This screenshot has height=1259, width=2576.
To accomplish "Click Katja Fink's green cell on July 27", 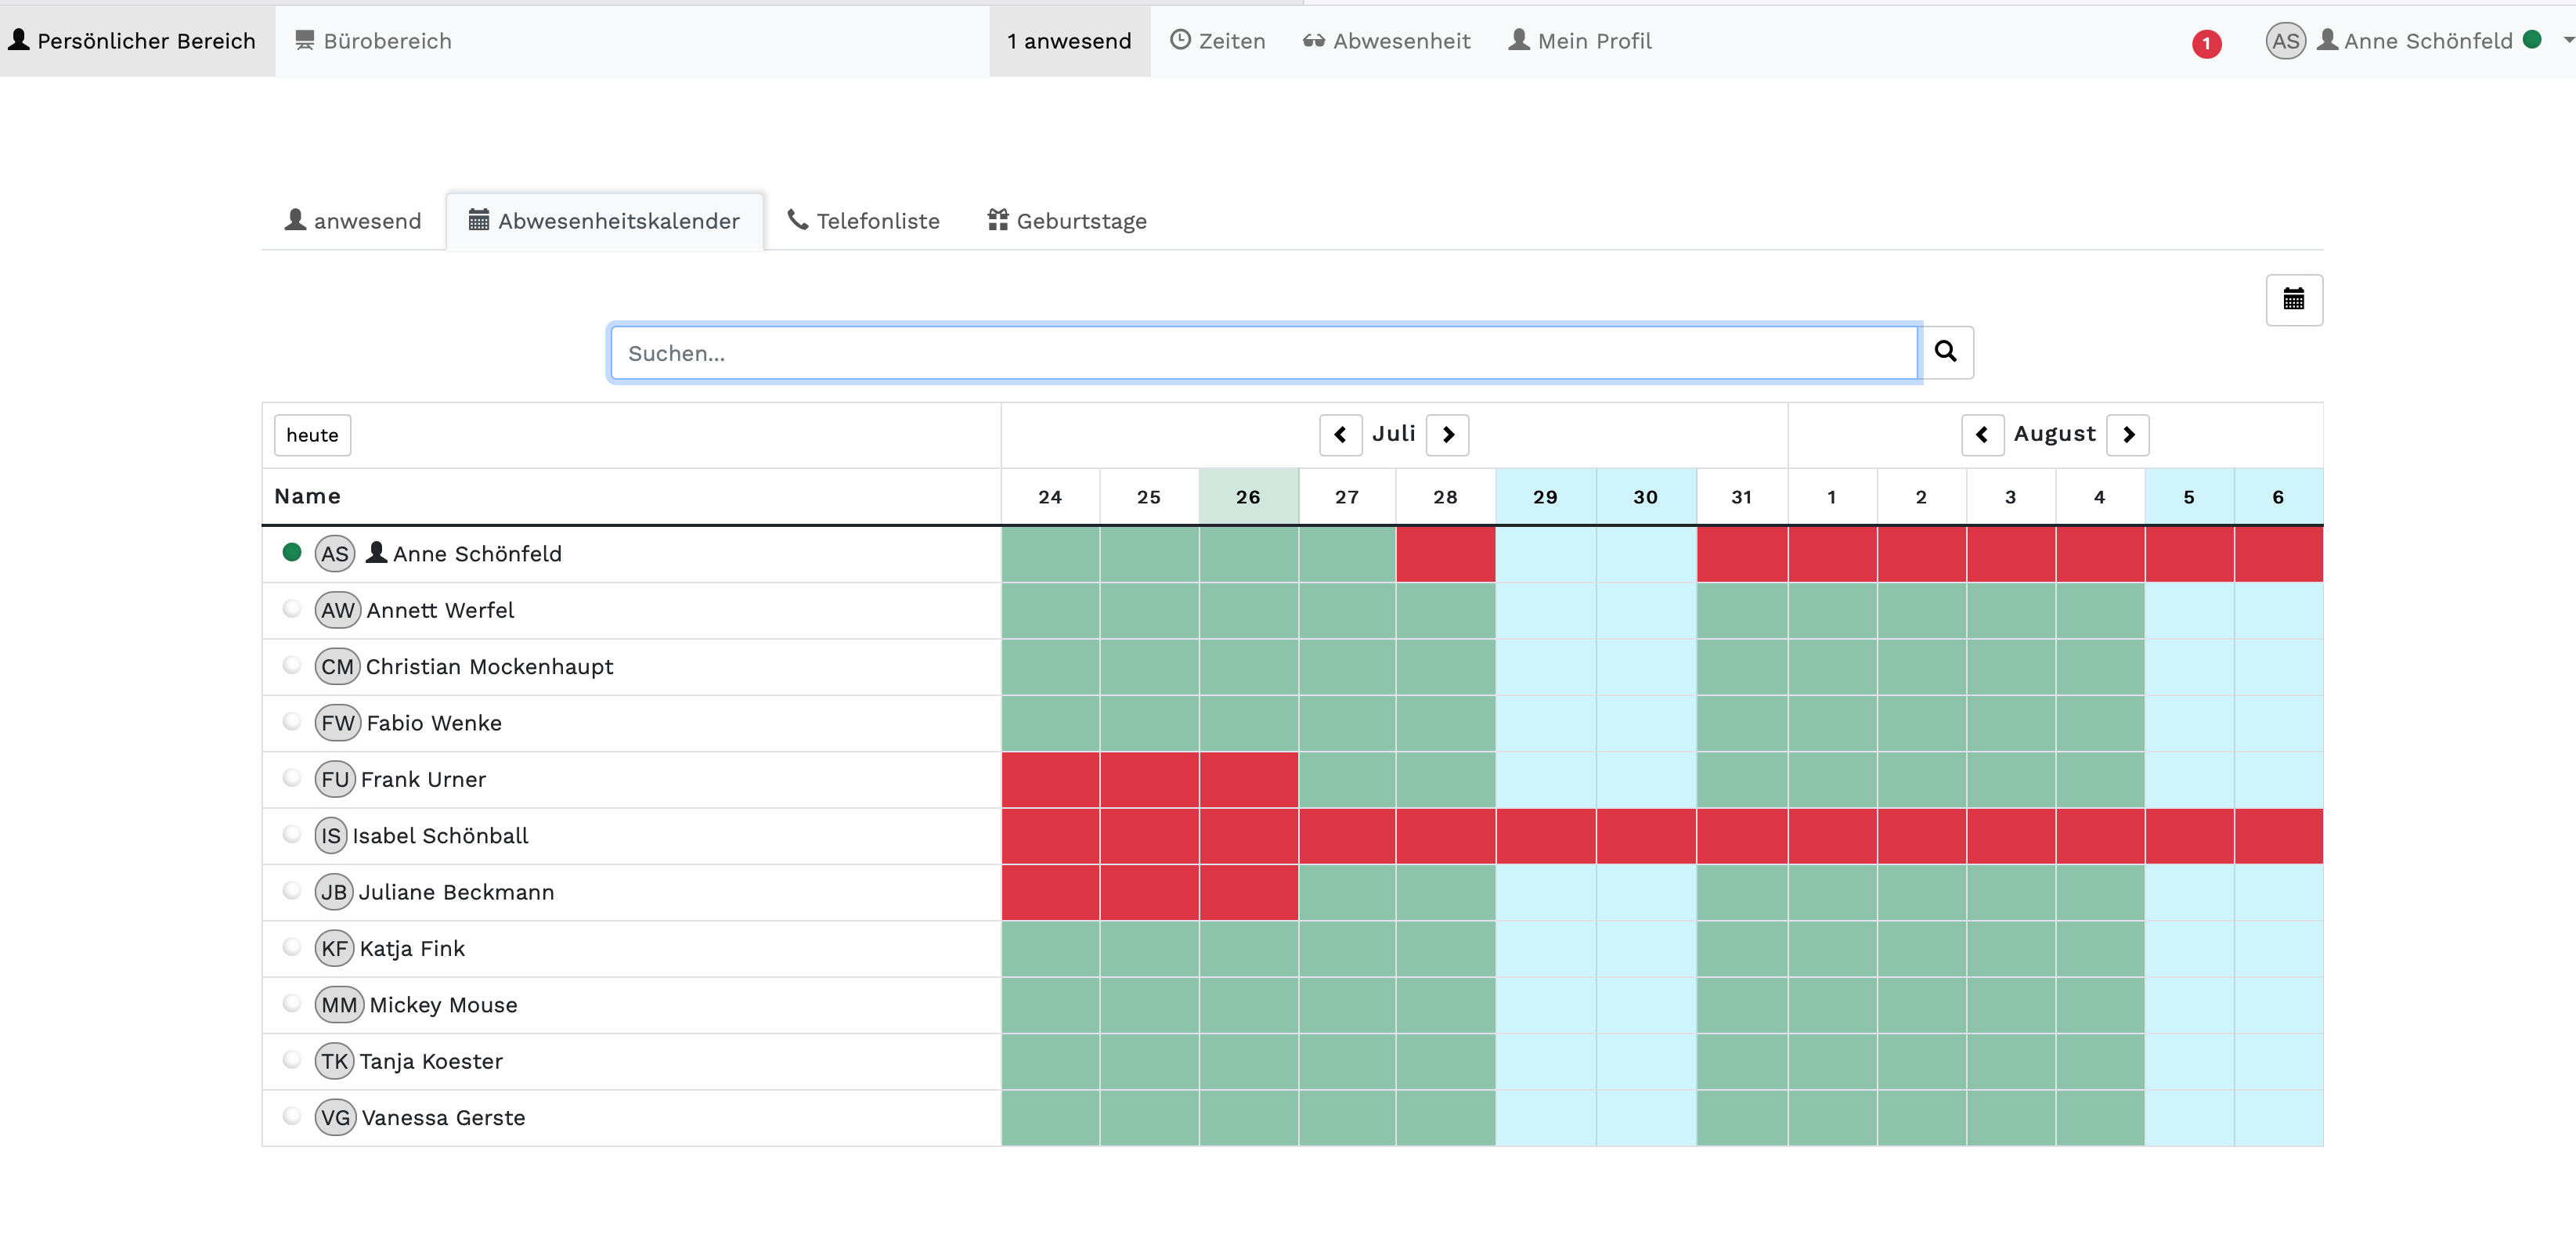I will click(x=1347, y=949).
